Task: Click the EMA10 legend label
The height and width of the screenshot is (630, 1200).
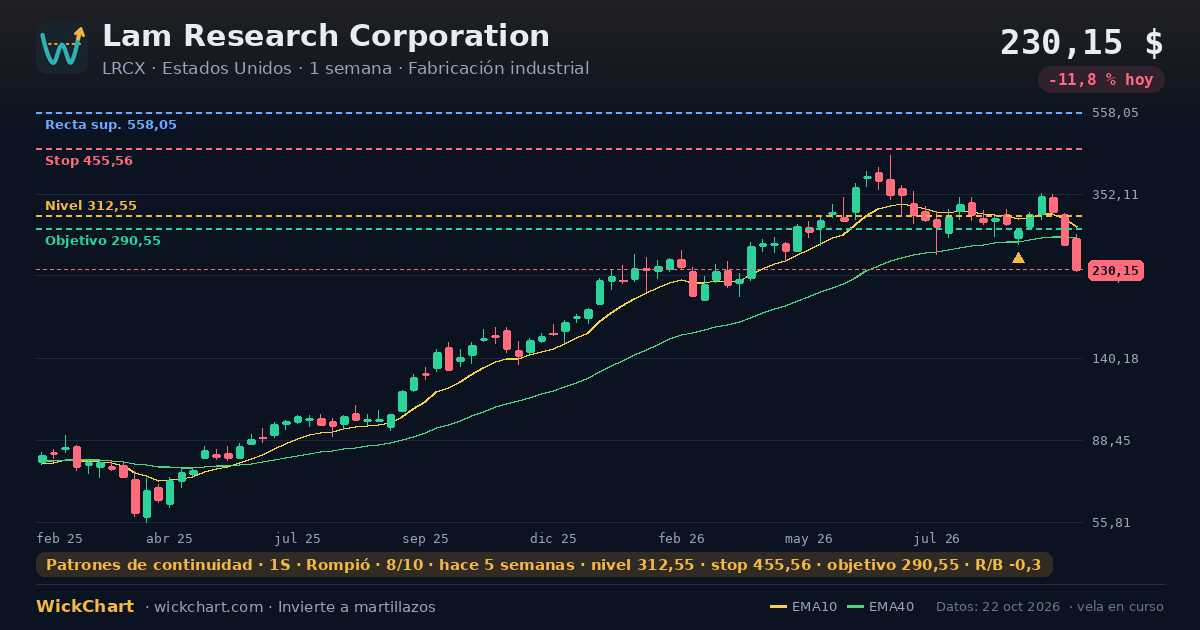Action: tap(814, 607)
